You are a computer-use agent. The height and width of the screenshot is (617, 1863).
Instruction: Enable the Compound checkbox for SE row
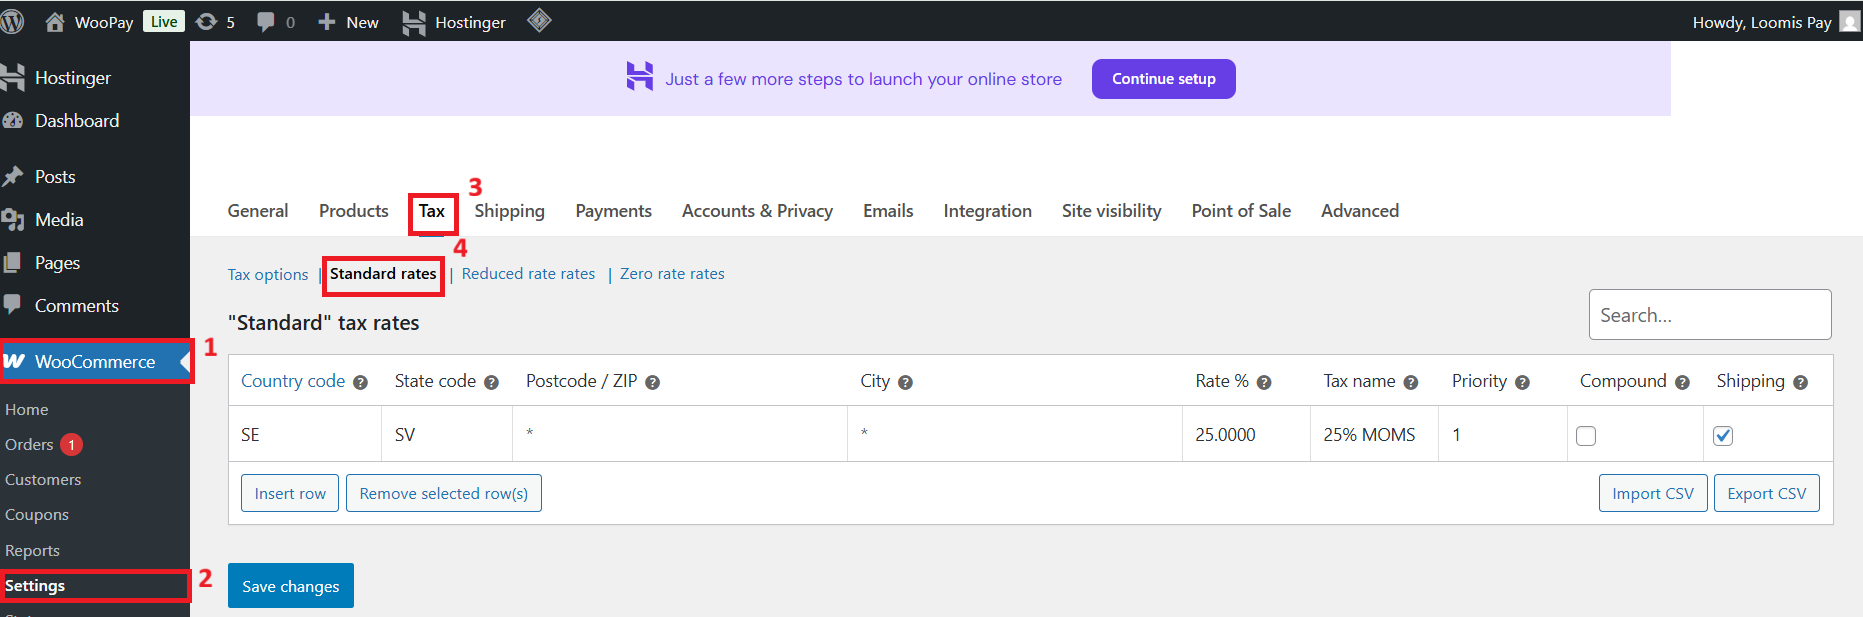[1586, 436]
